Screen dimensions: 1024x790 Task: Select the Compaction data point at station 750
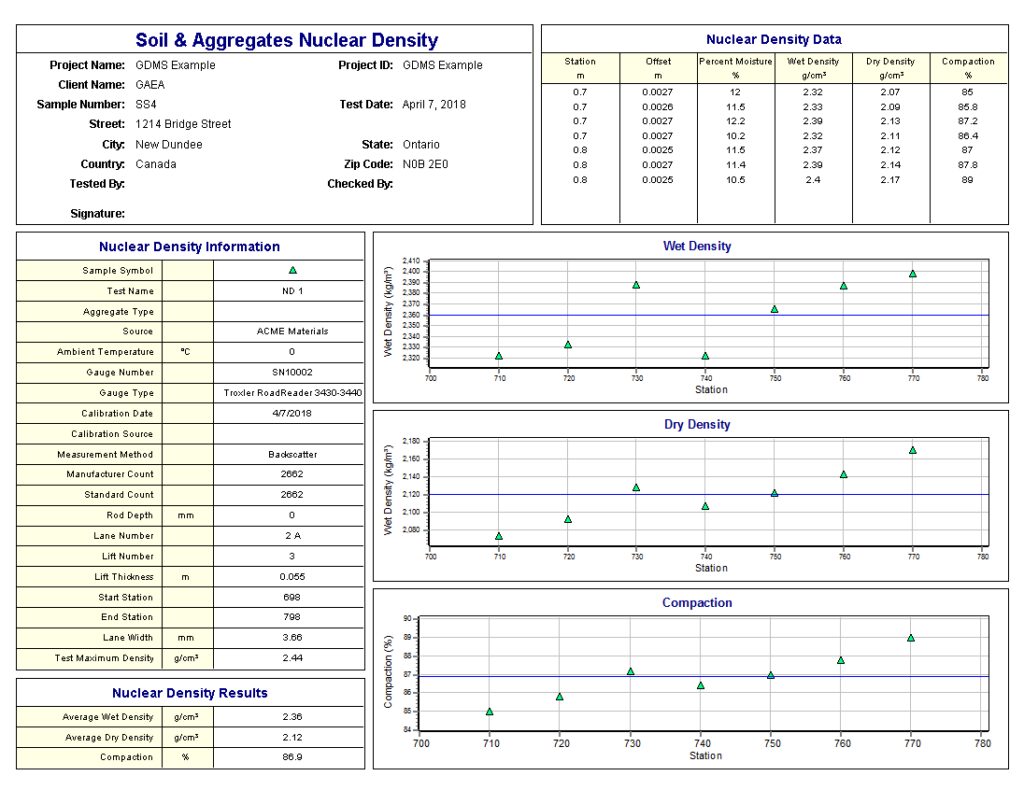pos(771,675)
